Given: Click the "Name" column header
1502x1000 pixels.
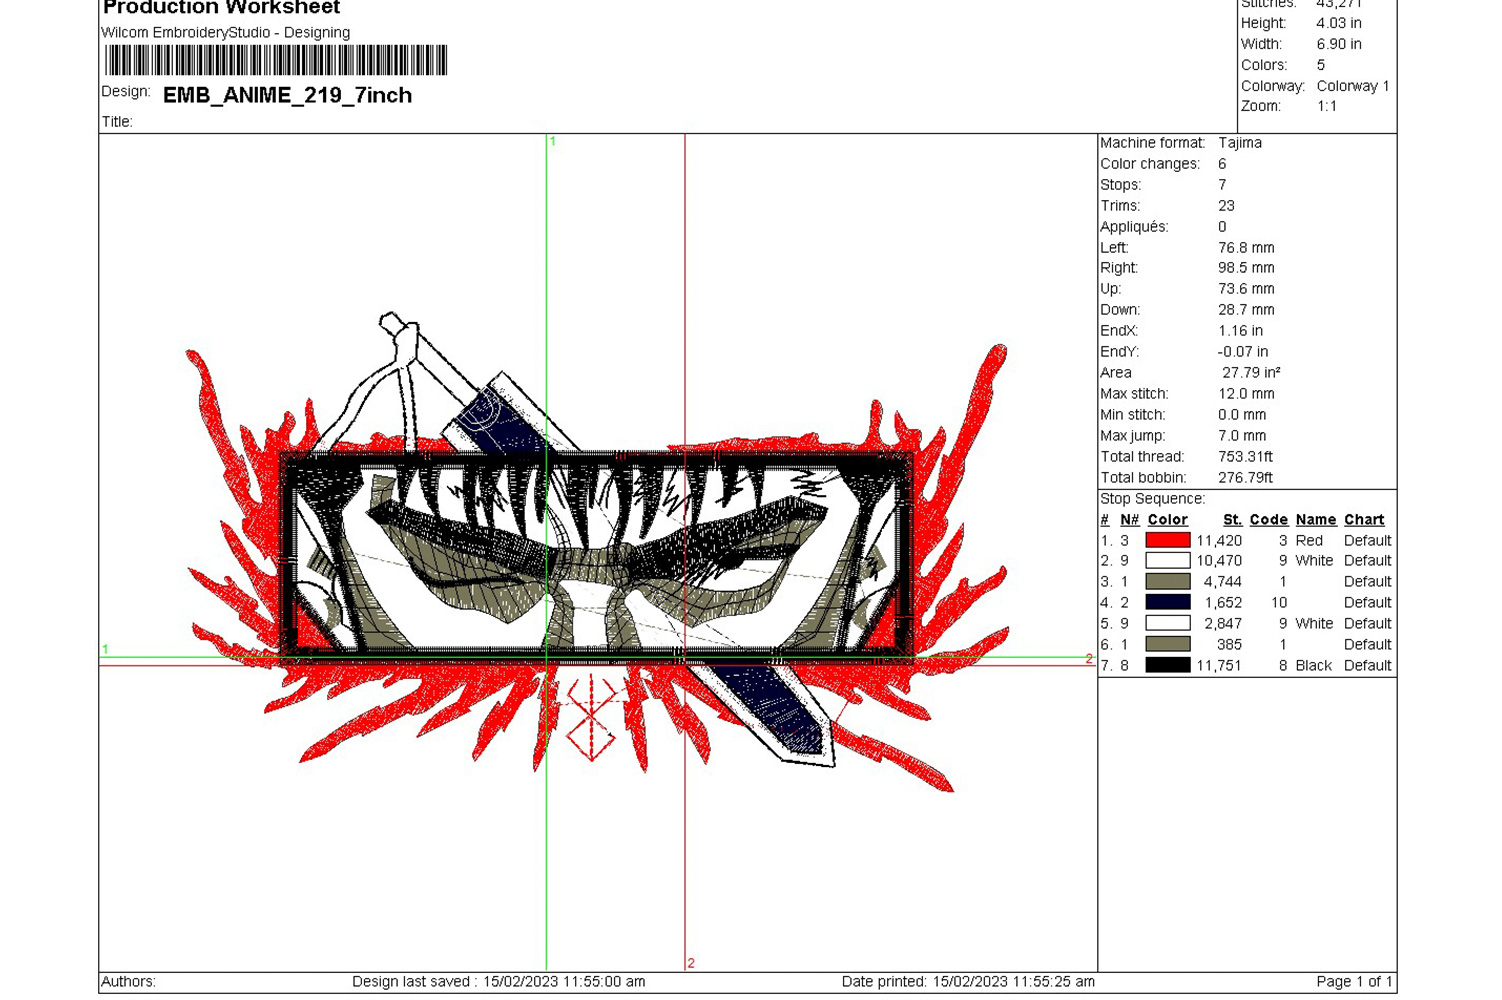Looking at the screenshot, I should (1315, 520).
